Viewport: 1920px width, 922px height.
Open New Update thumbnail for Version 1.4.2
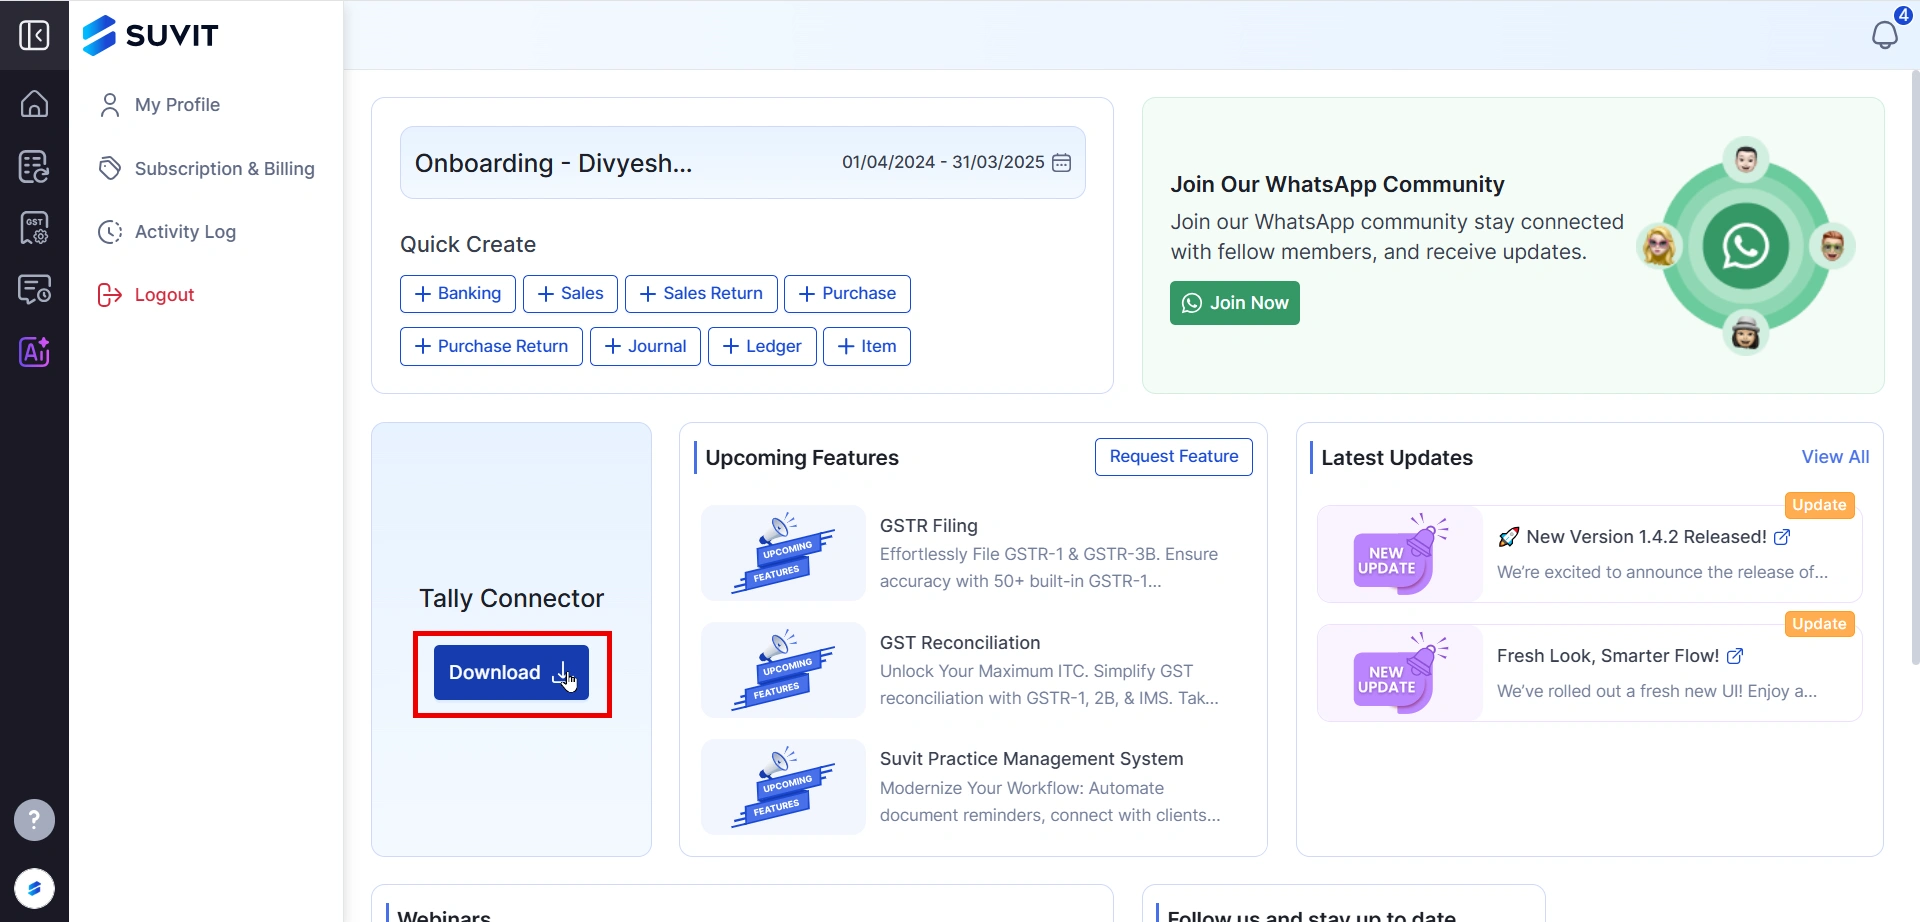coord(1399,554)
